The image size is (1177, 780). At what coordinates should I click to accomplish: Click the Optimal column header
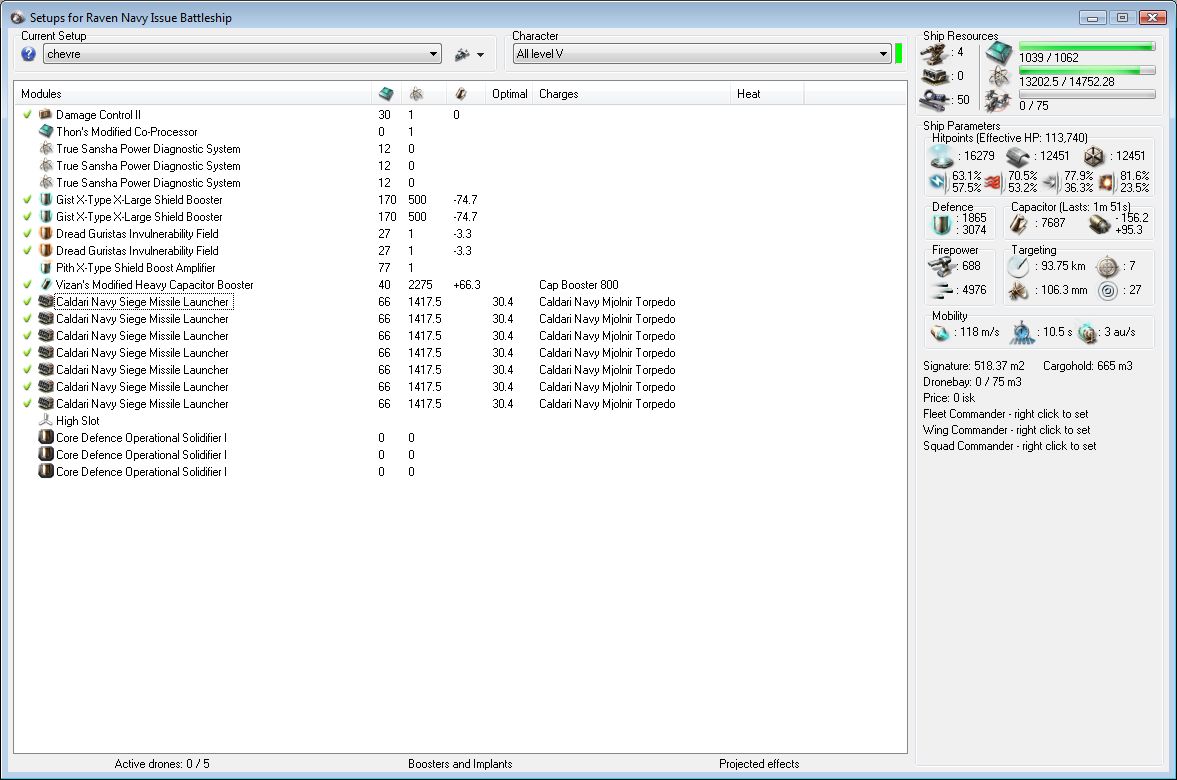510,94
